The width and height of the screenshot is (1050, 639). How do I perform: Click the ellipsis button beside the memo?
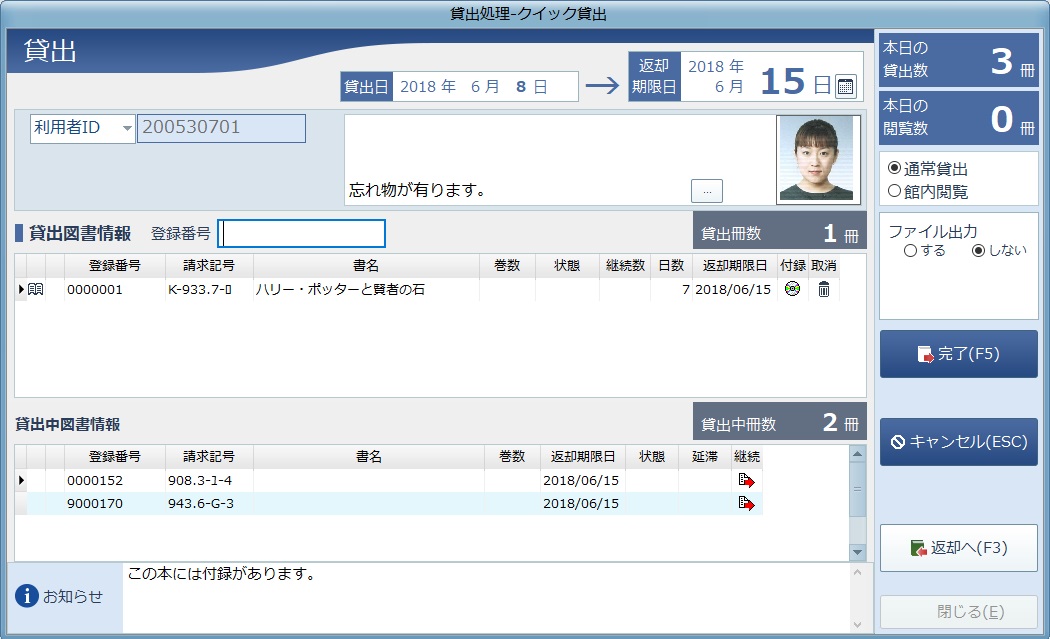[706, 191]
